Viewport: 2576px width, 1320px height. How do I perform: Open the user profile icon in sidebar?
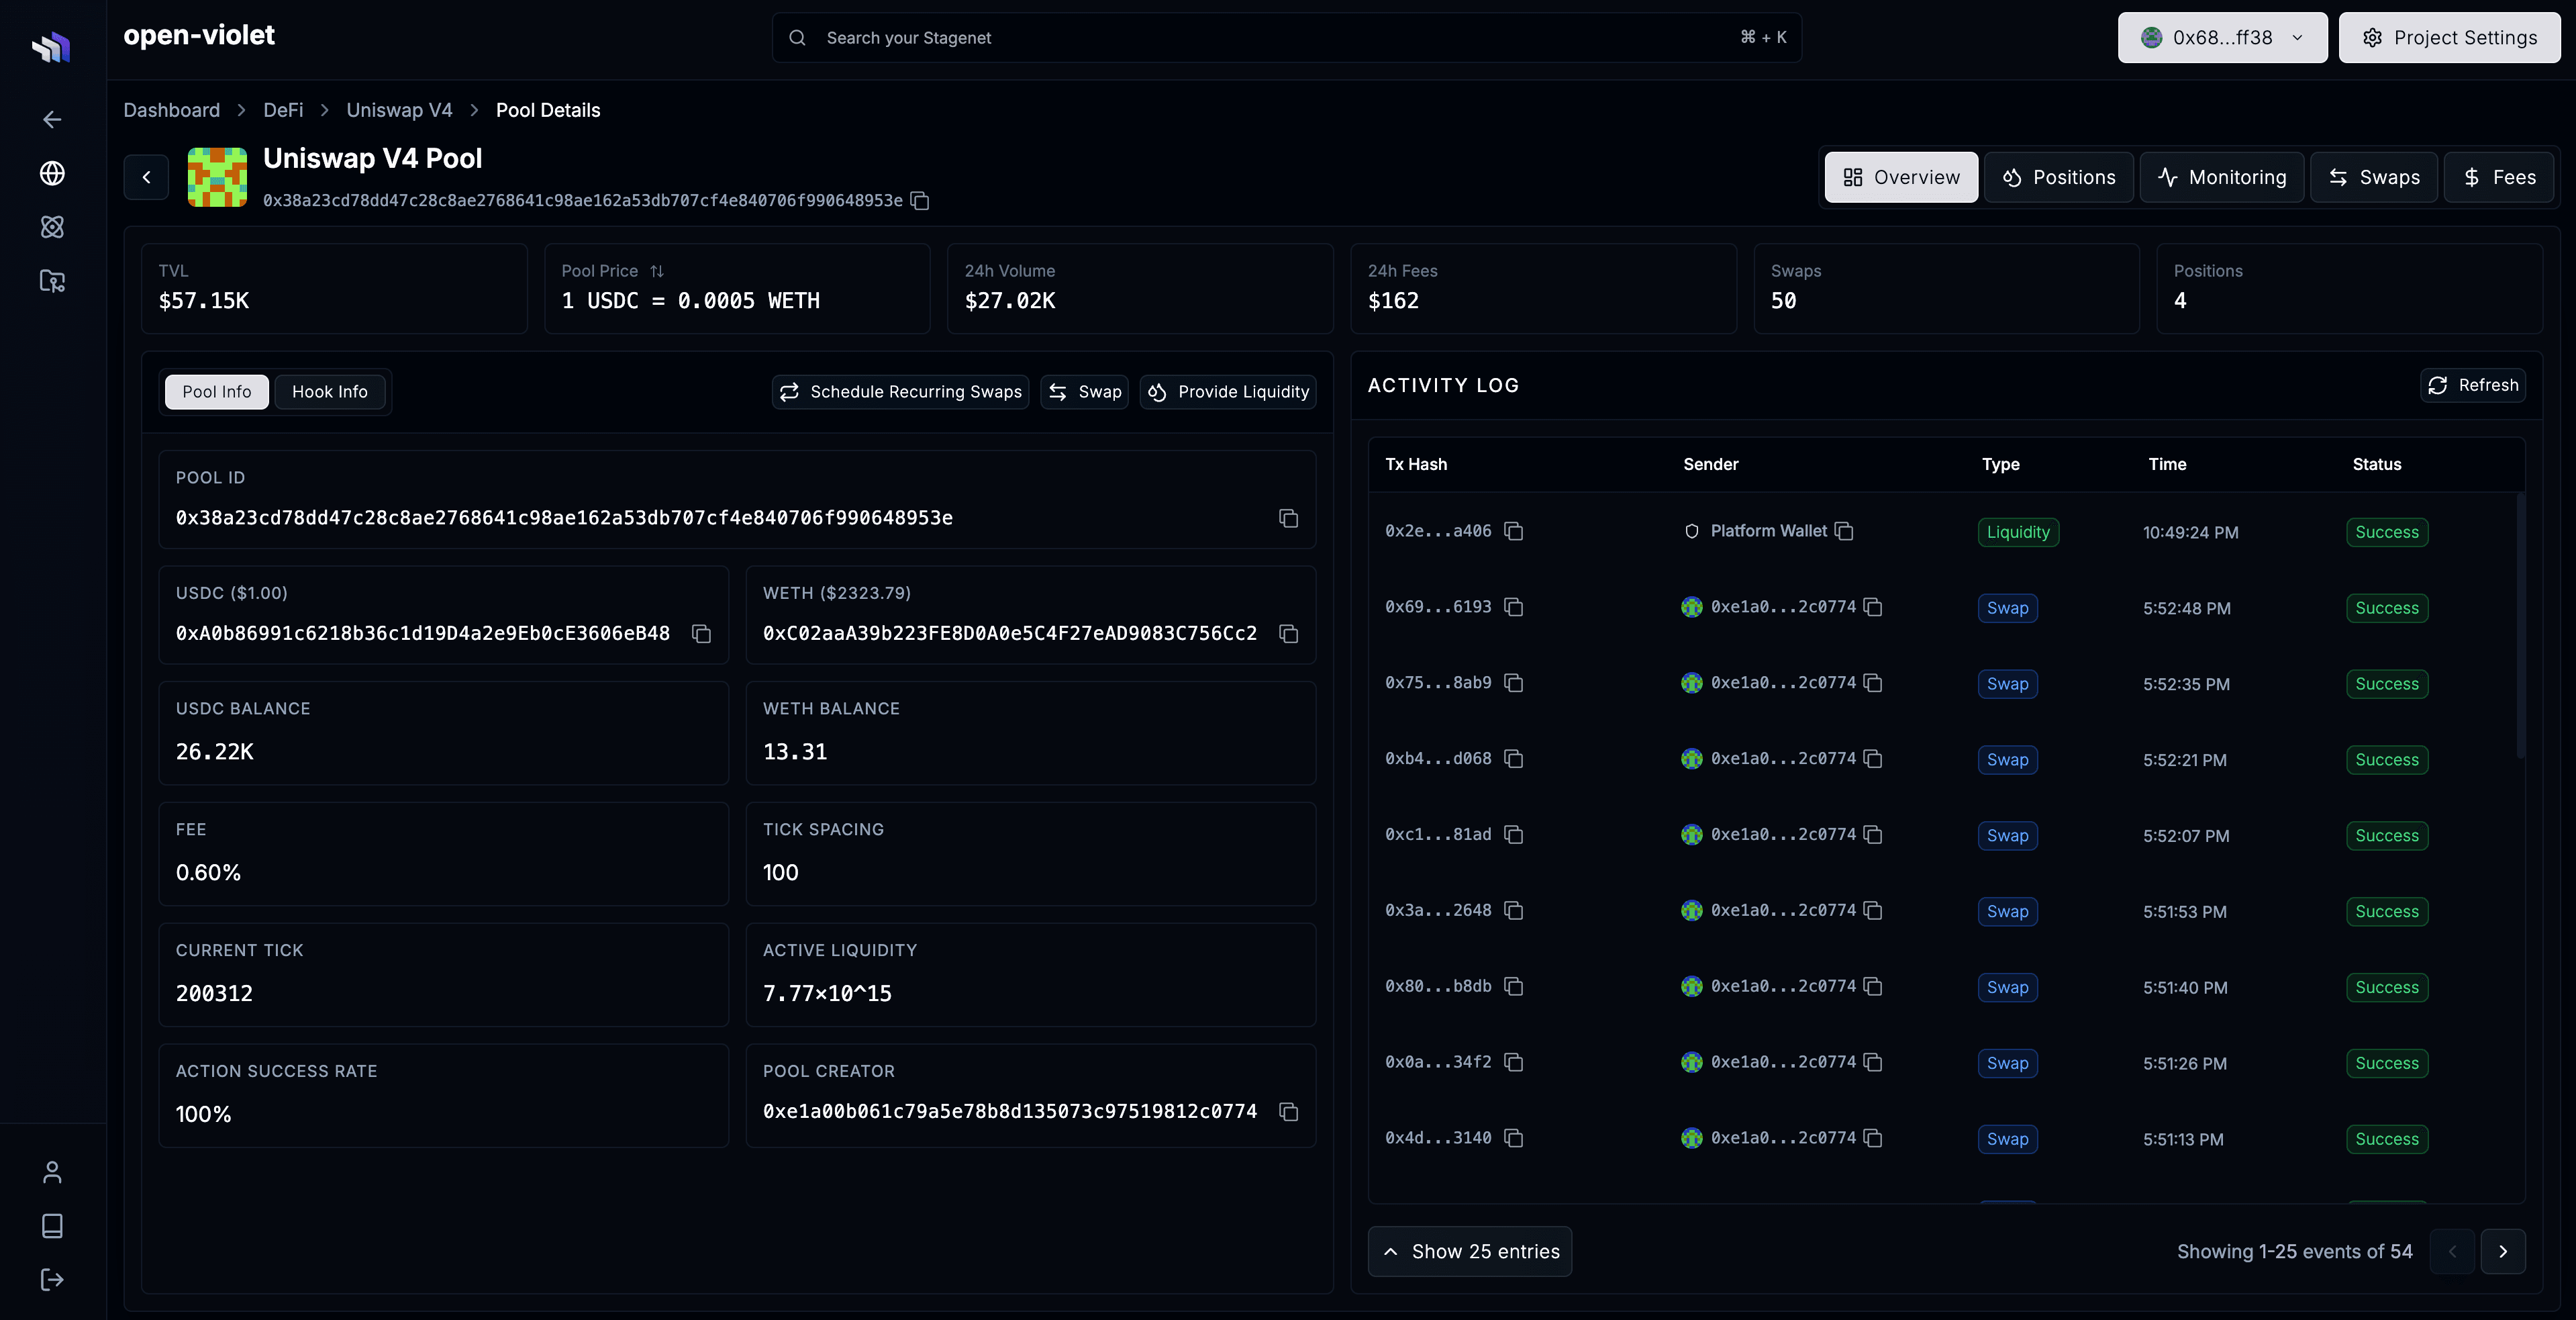(x=51, y=1172)
